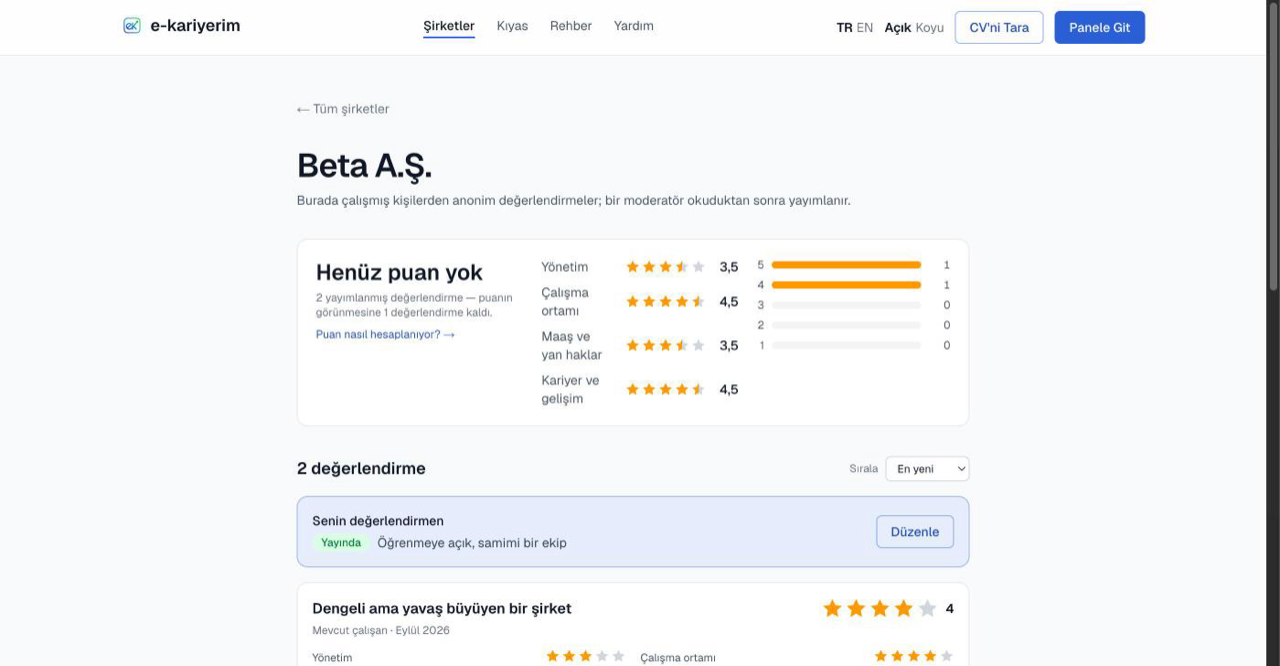
Task: Open the Şirketler tab
Action: tap(449, 26)
